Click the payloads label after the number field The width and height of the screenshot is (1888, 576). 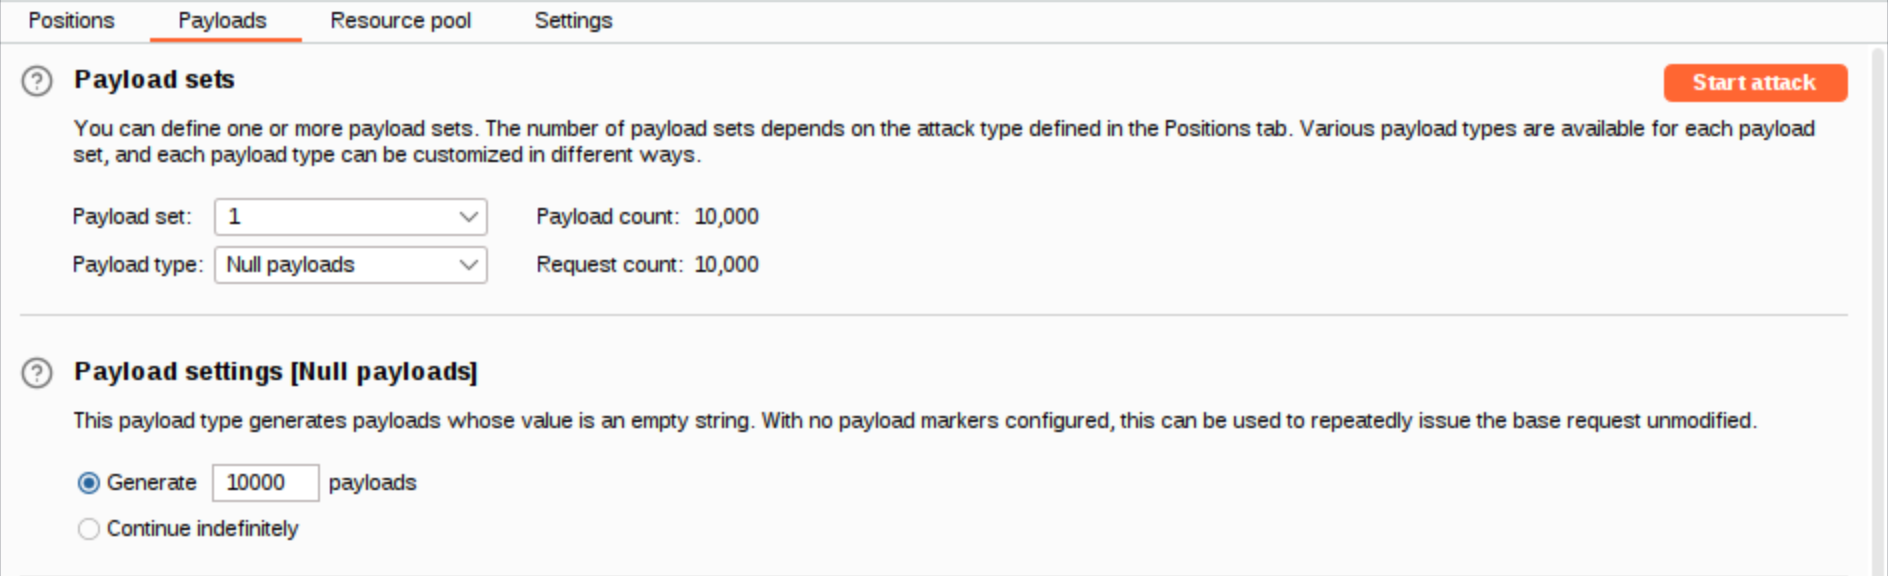click(372, 483)
